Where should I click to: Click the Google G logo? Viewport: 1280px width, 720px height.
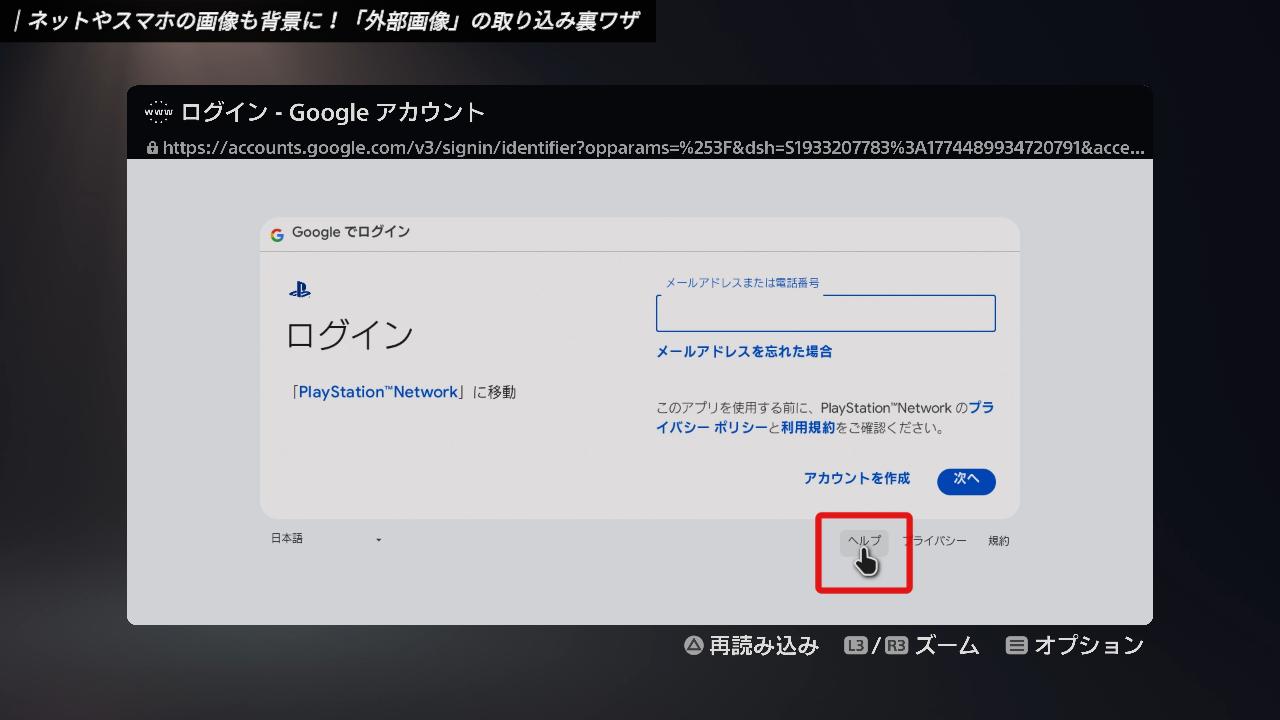tap(277, 234)
